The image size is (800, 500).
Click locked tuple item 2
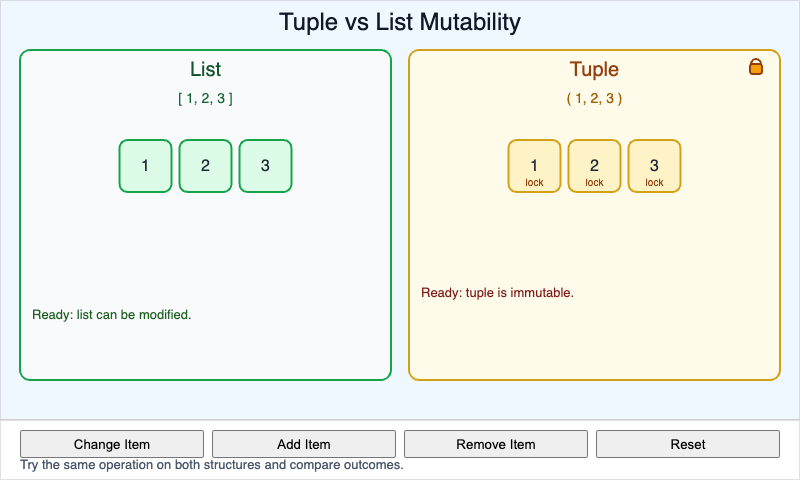pos(594,166)
